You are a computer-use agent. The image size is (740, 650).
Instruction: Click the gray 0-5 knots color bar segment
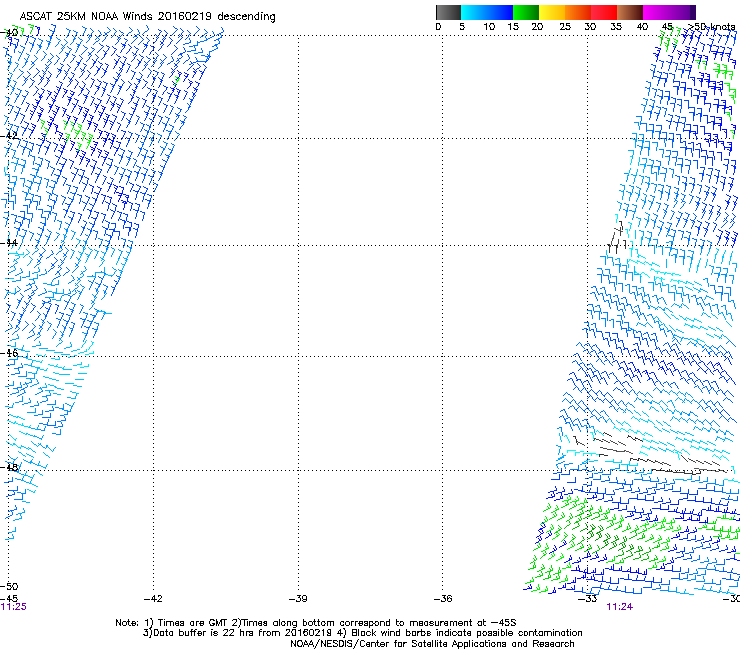coord(448,12)
